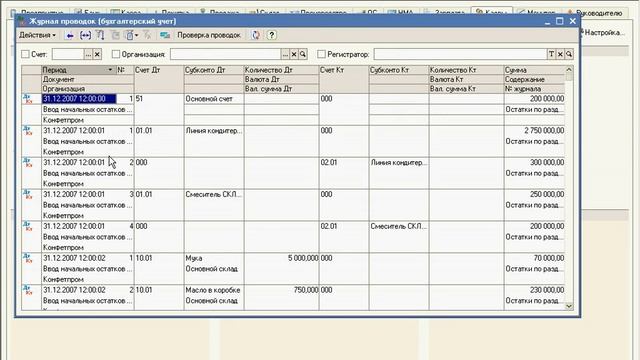Image resolution: width=640 pixels, height=360 pixels.
Task: Open help with the question mark icon
Action: coord(271,36)
